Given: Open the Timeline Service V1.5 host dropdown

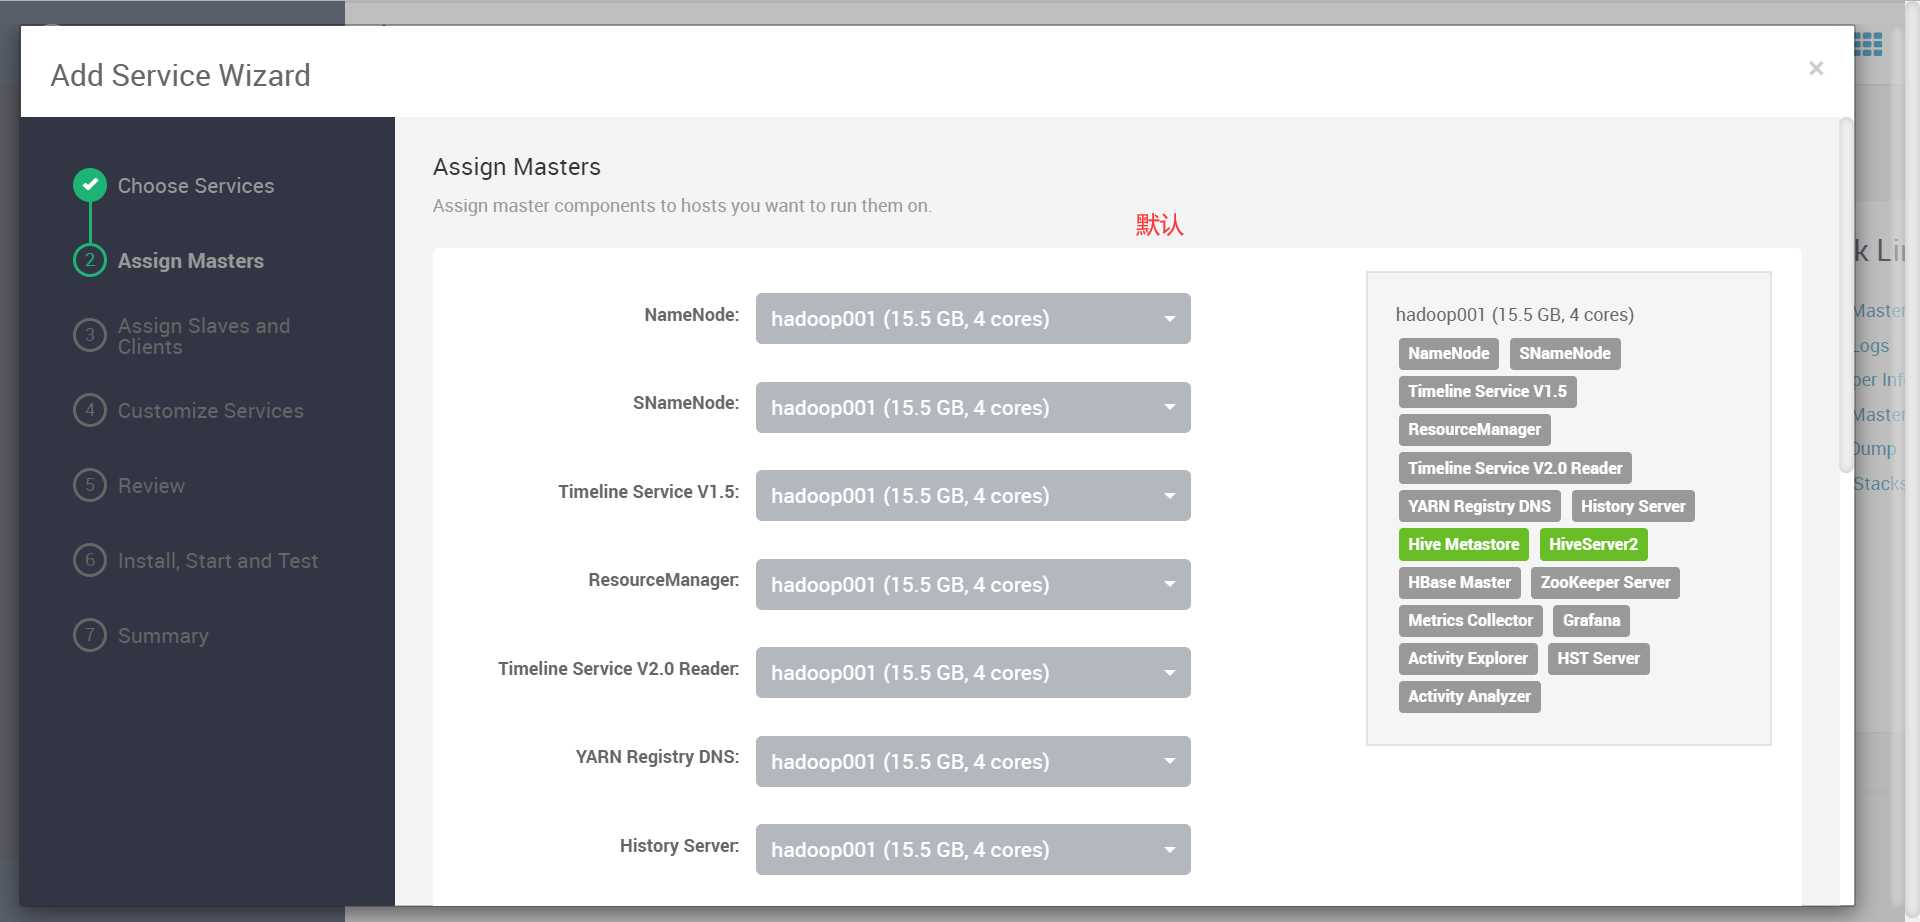Looking at the screenshot, I should [973, 495].
